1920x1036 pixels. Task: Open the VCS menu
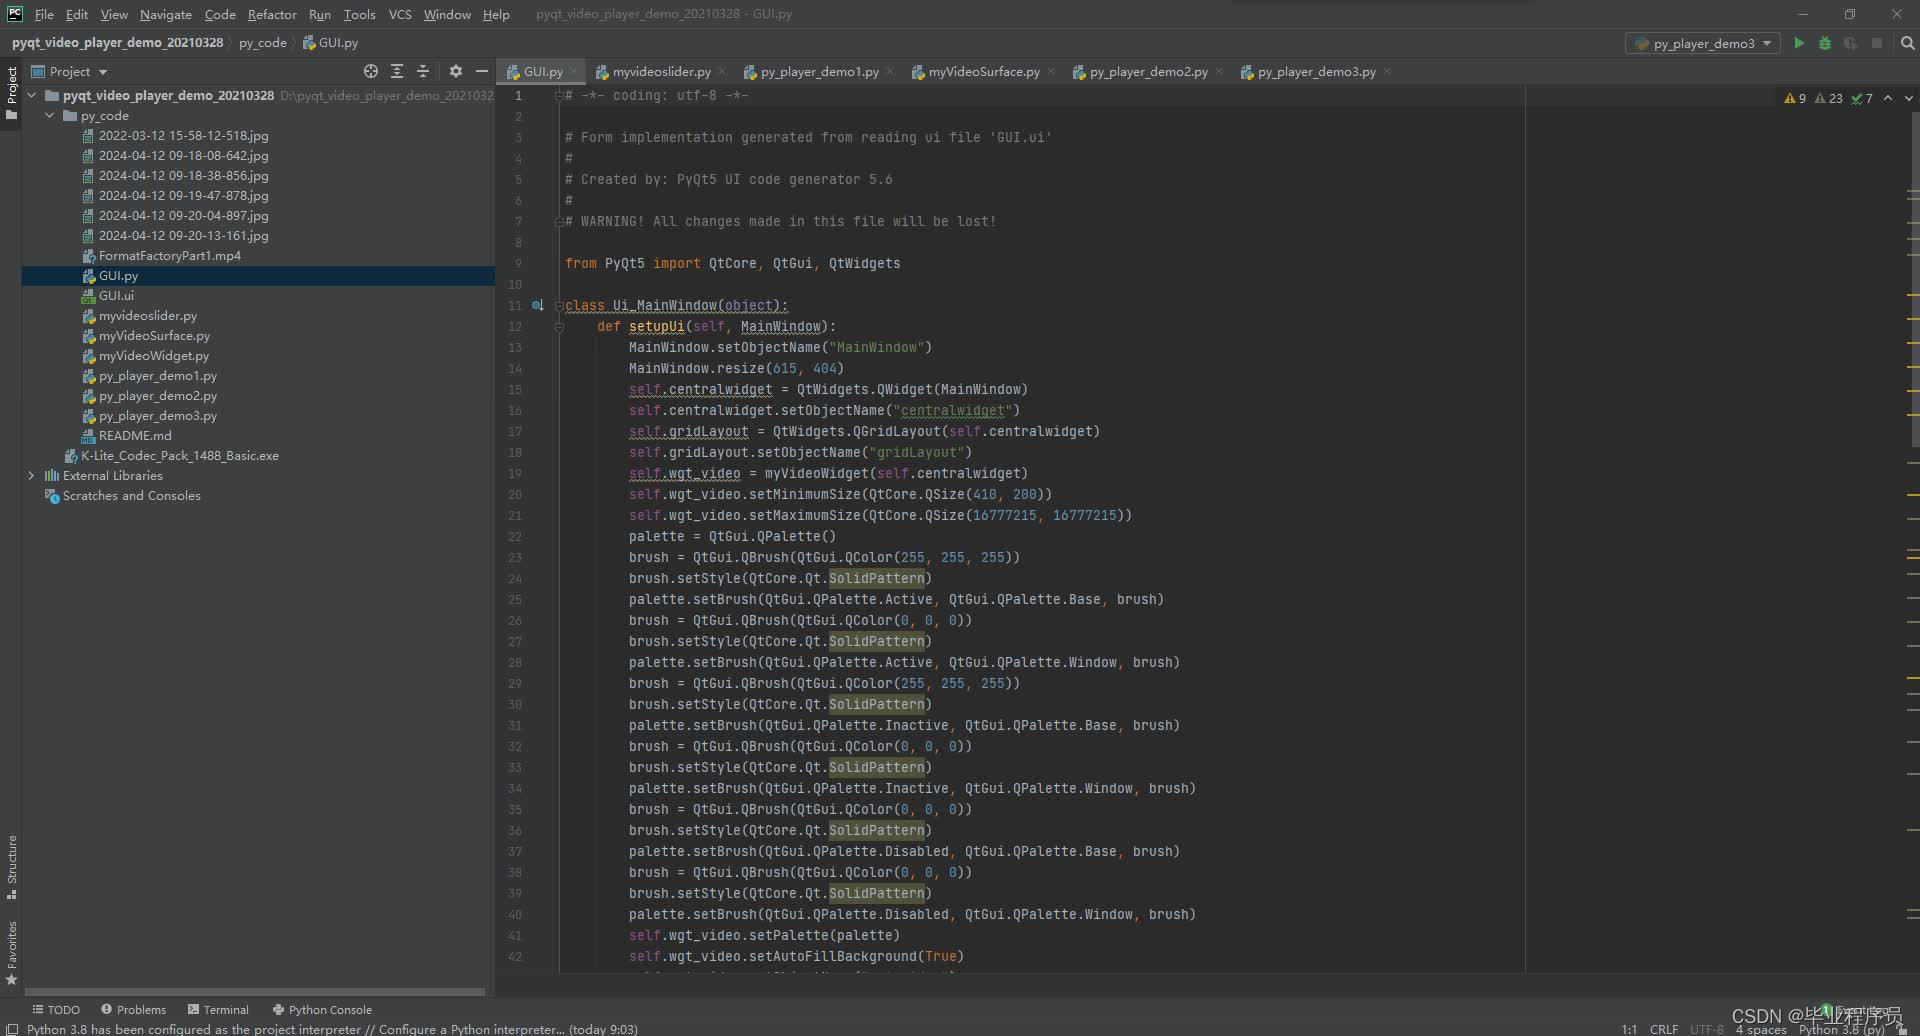pos(400,14)
